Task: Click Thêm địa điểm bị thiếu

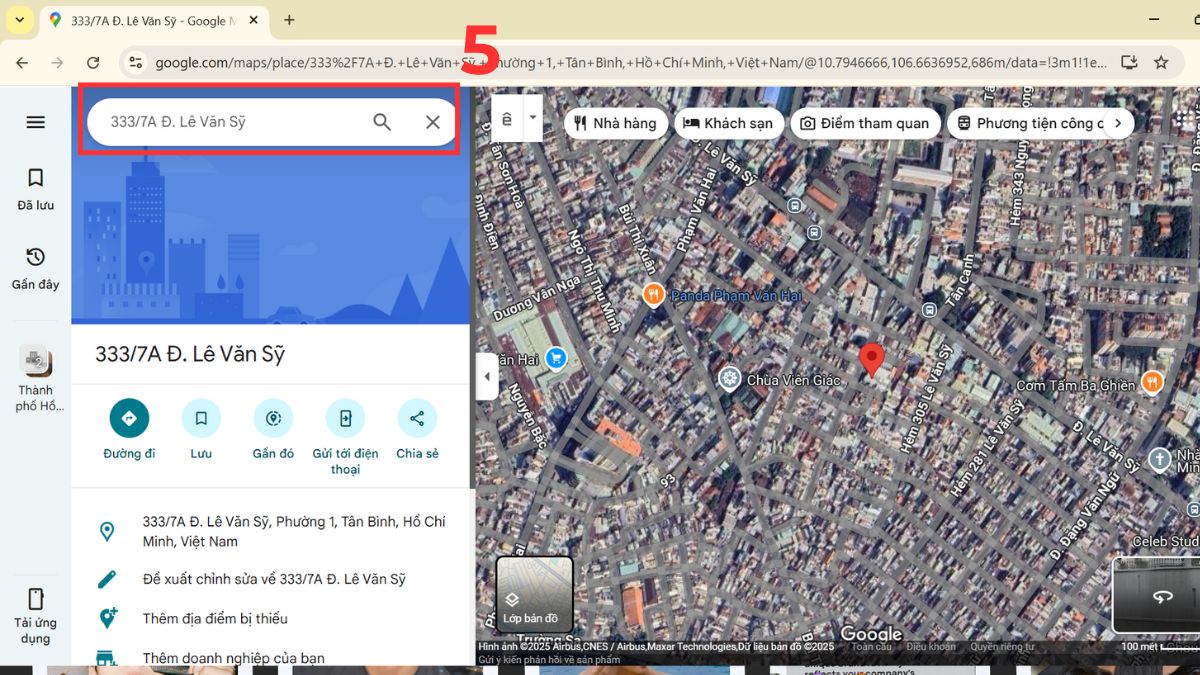Action: (215, 619)
